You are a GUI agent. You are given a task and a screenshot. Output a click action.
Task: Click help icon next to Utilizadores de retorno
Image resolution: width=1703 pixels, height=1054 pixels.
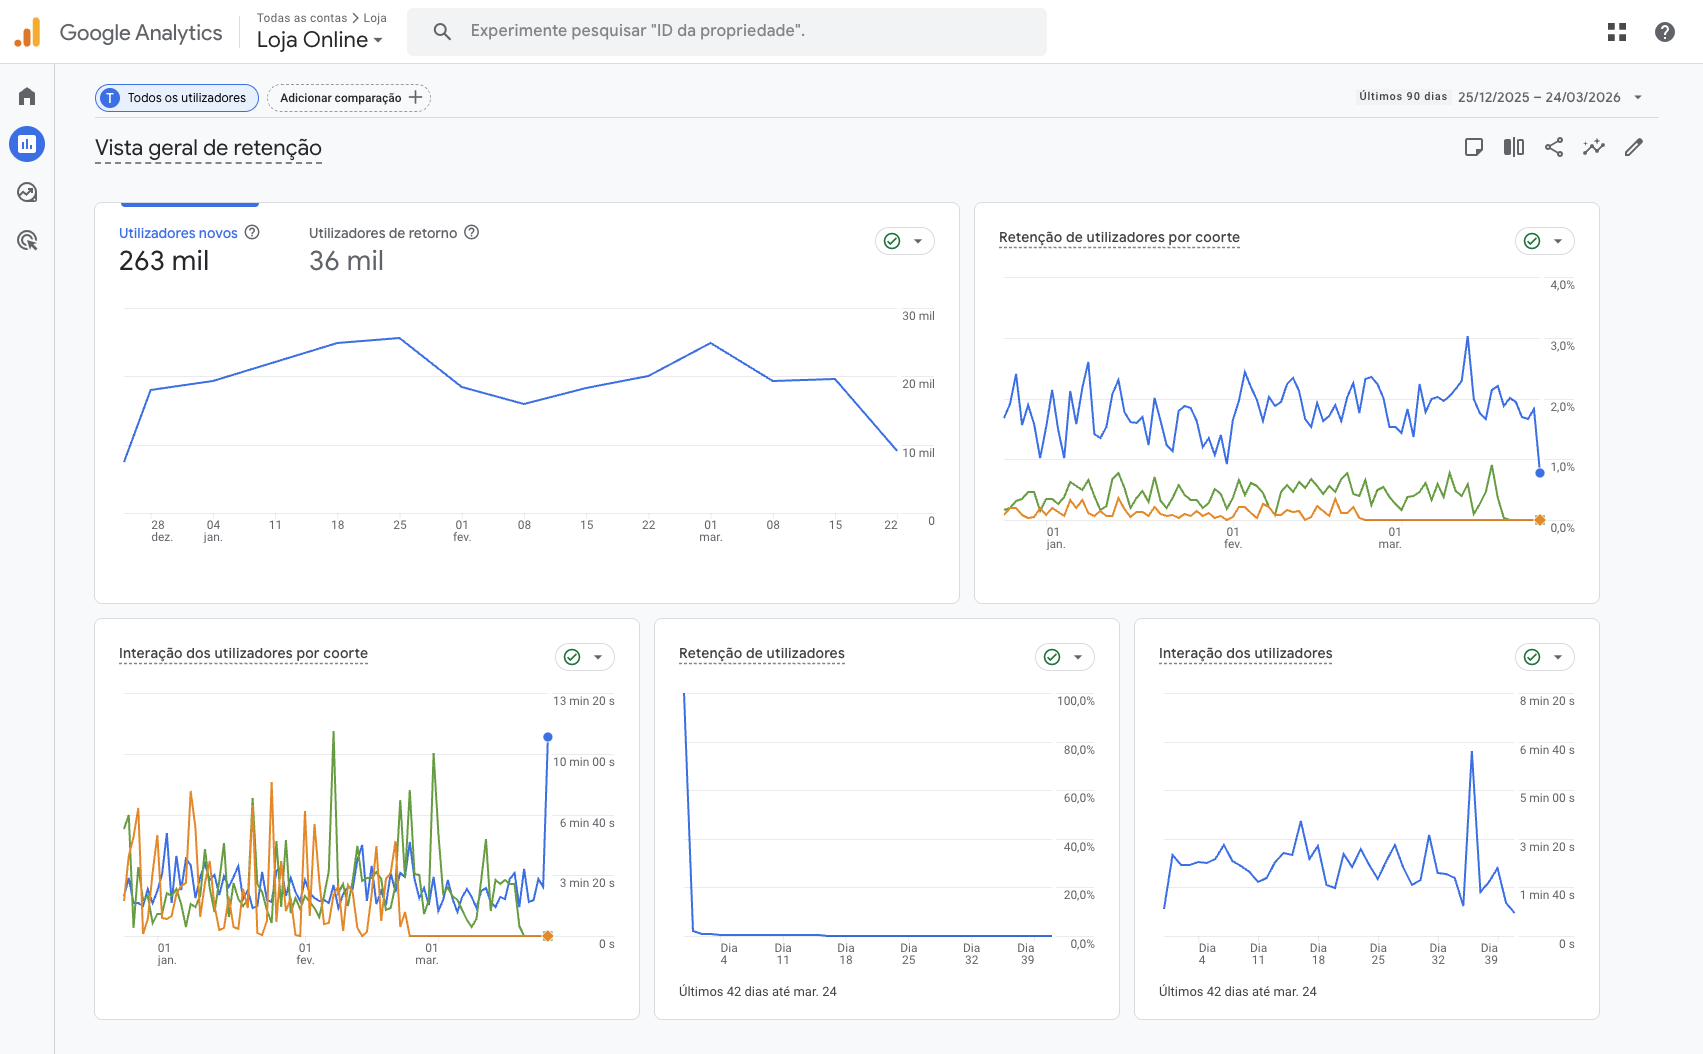472,232
